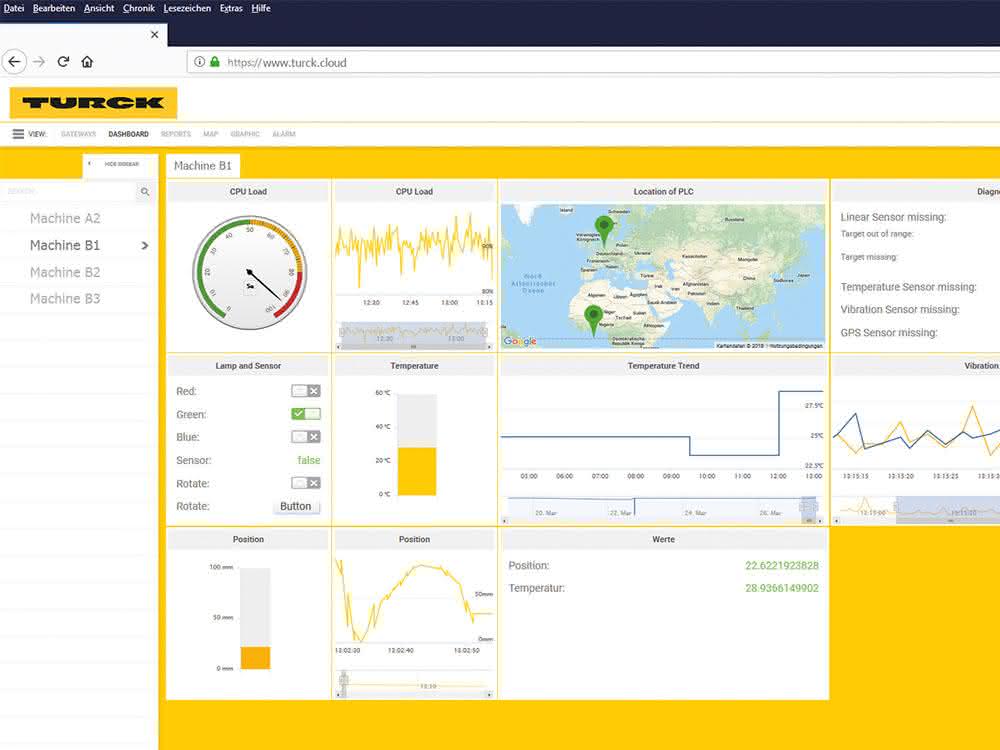The width and height of the screenshot is (1000, 750).
Task: Click the Temperatur value 28.9366149902
Action: (x=781, y=588)
